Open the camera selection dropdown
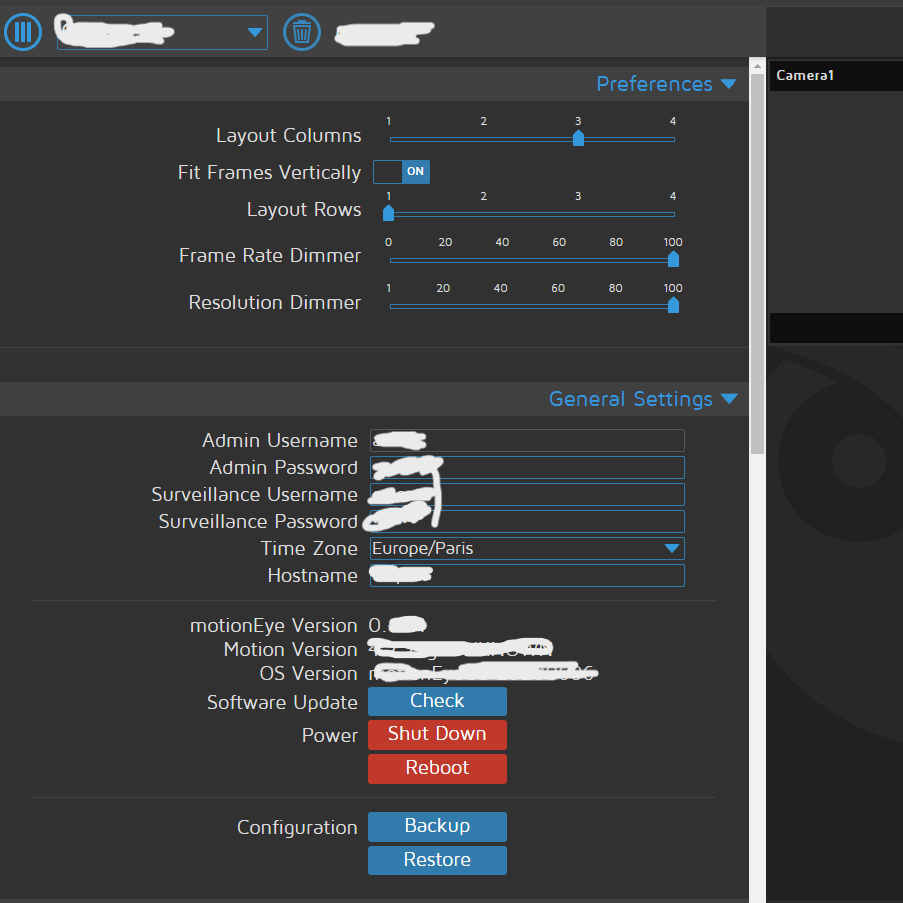The height and width of the screenshot is (903, 903). coord(162,32)
